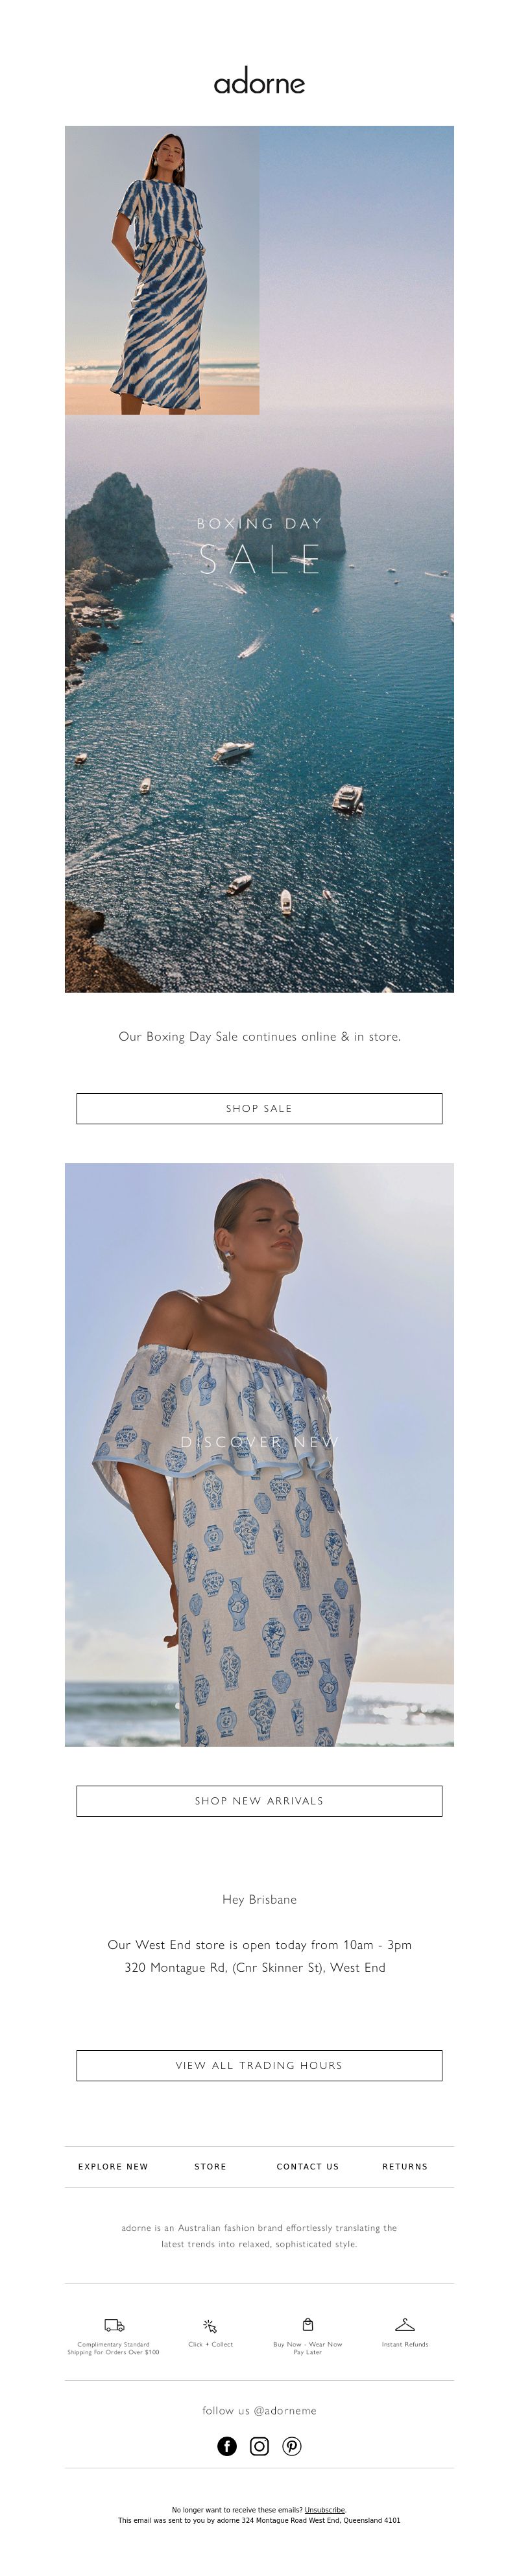Open the STORE menu link
This screenshot has height=2576, width=519.
[210, 2166]
